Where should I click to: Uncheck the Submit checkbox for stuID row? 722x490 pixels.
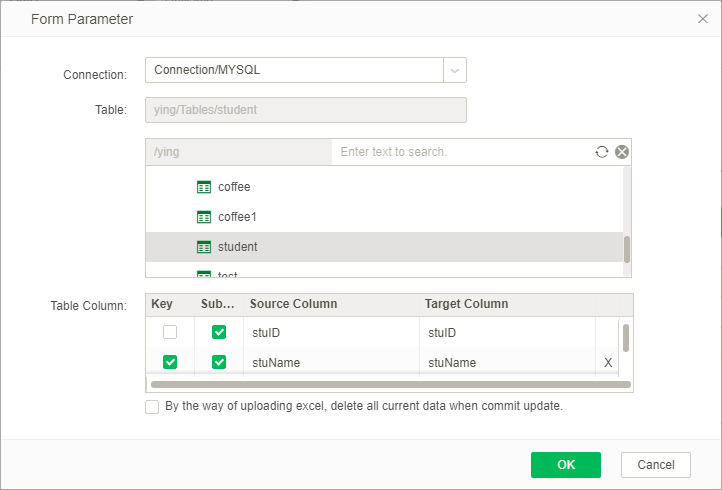[x=219, y=332]
